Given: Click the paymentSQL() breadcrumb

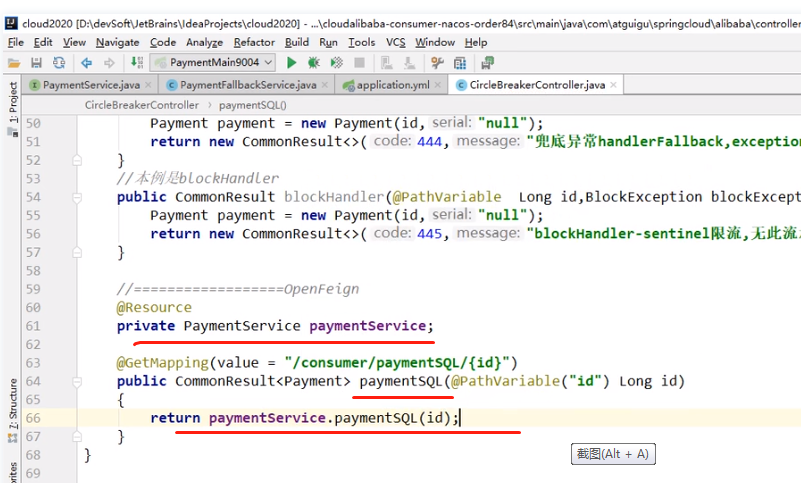Looking at the screenshot, I should (252, 105).
